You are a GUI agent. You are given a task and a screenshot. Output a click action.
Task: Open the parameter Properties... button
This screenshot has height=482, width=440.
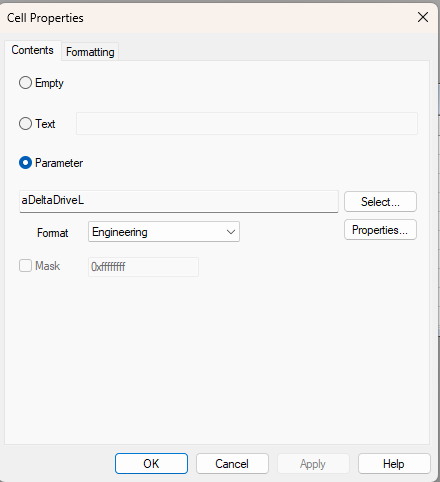pos(380,230)
